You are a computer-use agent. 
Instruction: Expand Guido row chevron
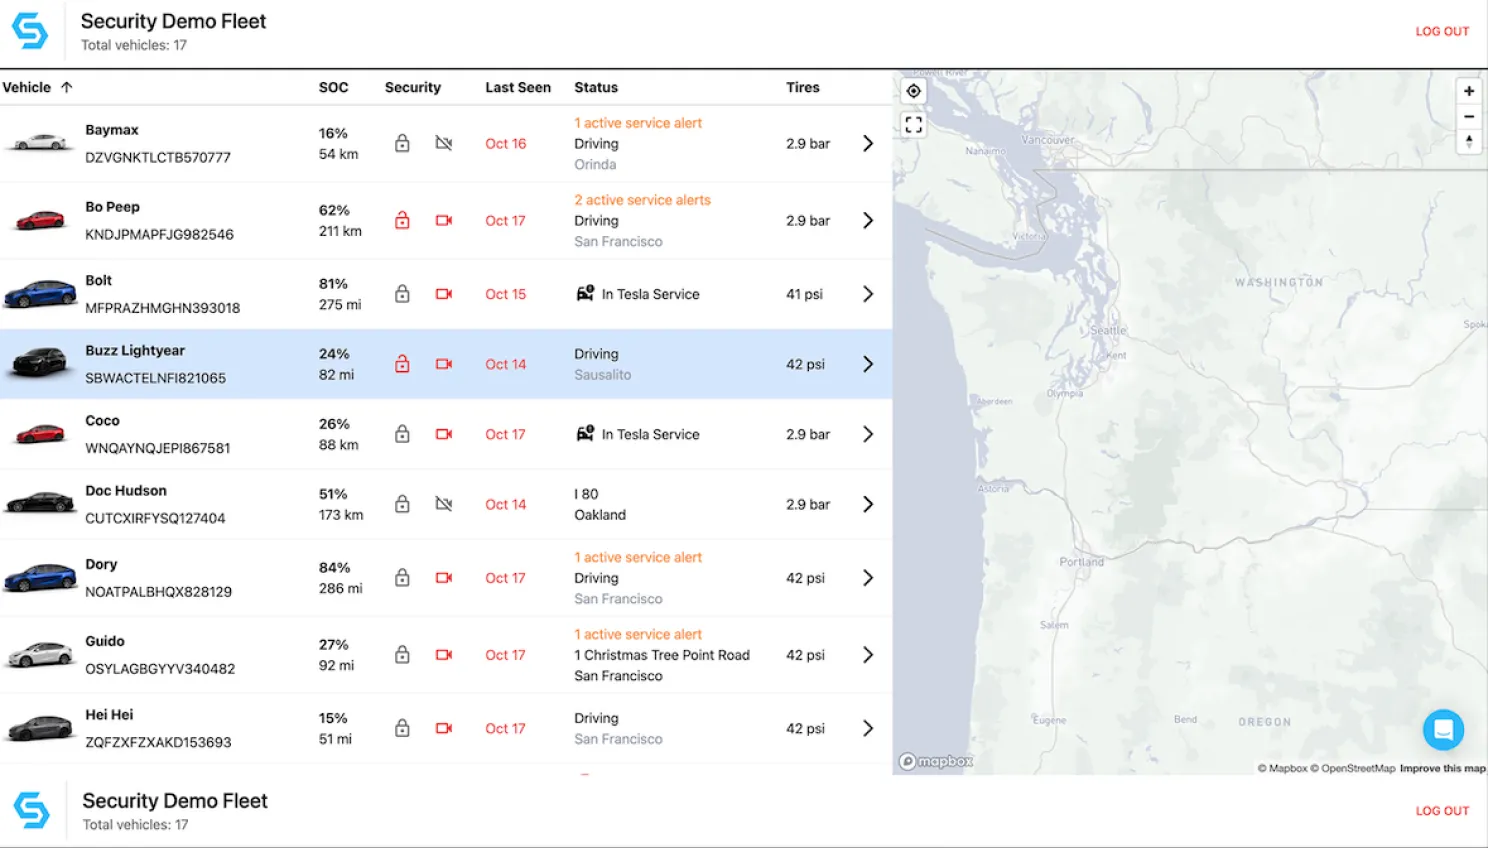[x=868, y=655]
